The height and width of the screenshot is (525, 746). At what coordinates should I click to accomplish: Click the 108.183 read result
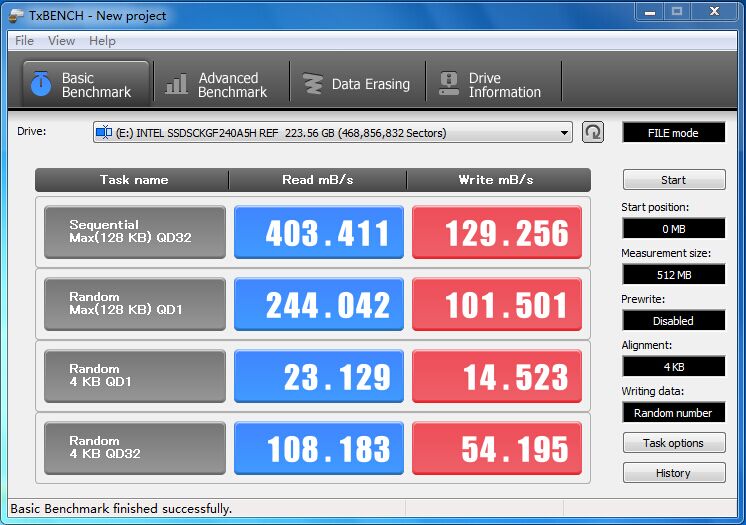(319, 448)
